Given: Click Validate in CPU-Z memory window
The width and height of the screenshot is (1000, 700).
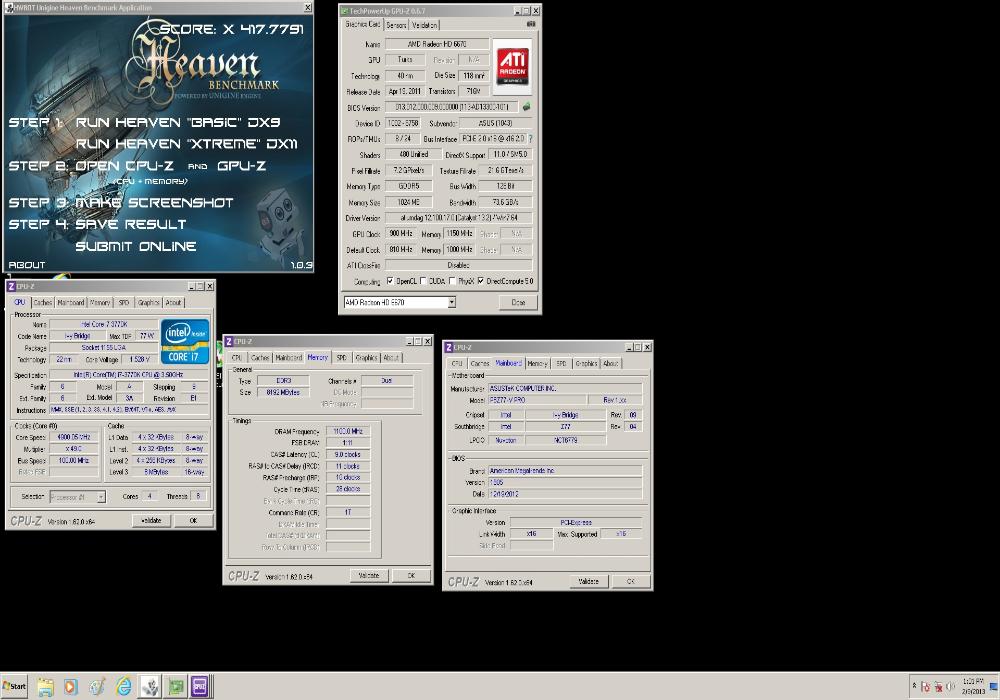Looking at the screenshot, I should tap(369, 576).
